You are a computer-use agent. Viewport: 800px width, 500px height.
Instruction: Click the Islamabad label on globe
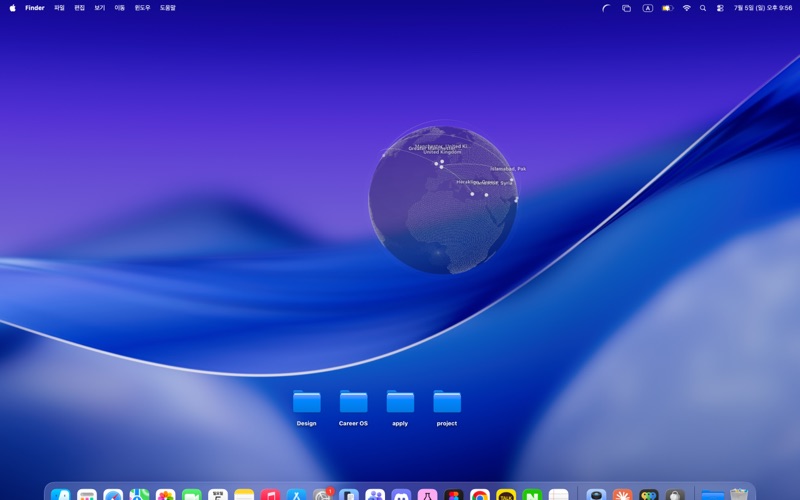pos(508,169)
